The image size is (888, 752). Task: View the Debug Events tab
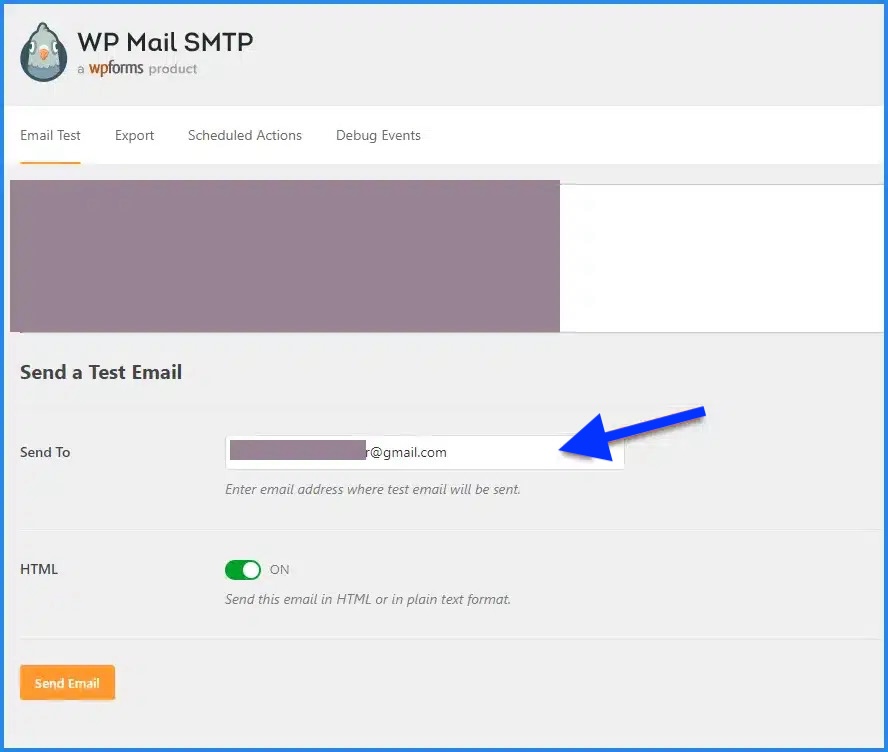pos(378,135)
